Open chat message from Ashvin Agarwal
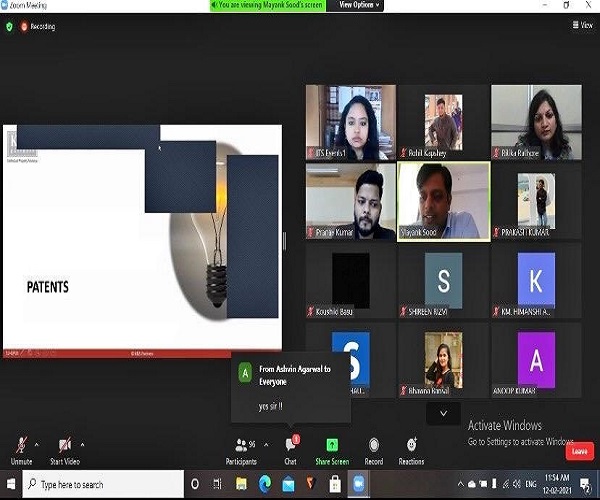Viewport: 600px width, 500px height. tap(290, 387)
